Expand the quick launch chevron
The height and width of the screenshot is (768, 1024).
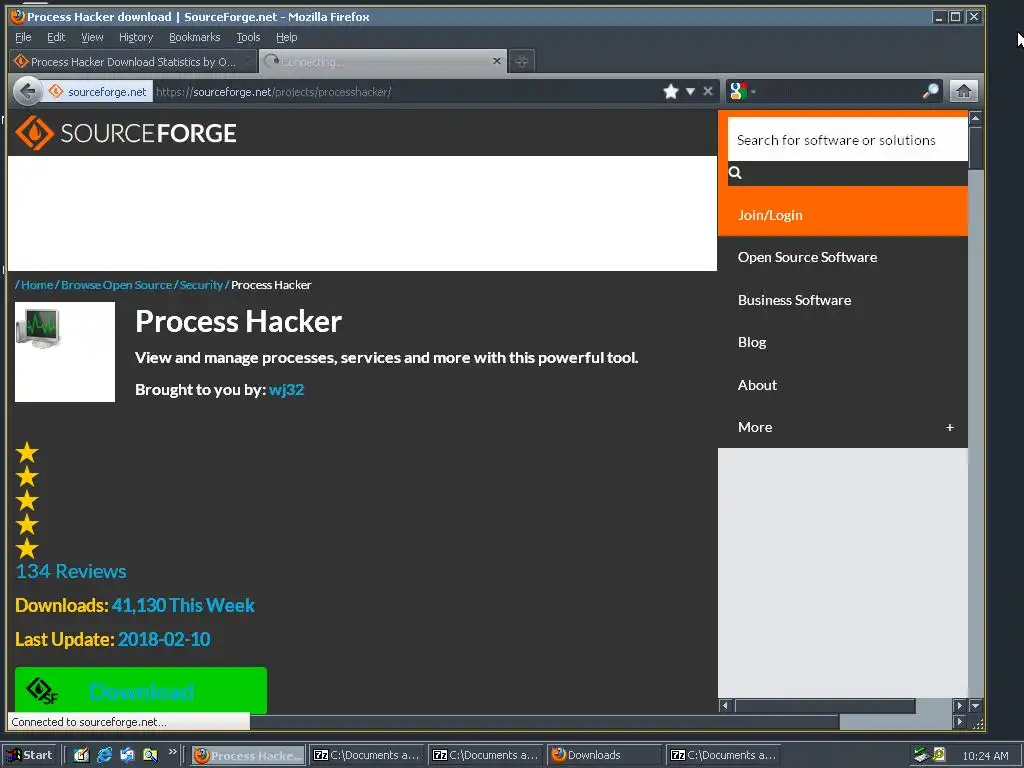pos(172,752)
